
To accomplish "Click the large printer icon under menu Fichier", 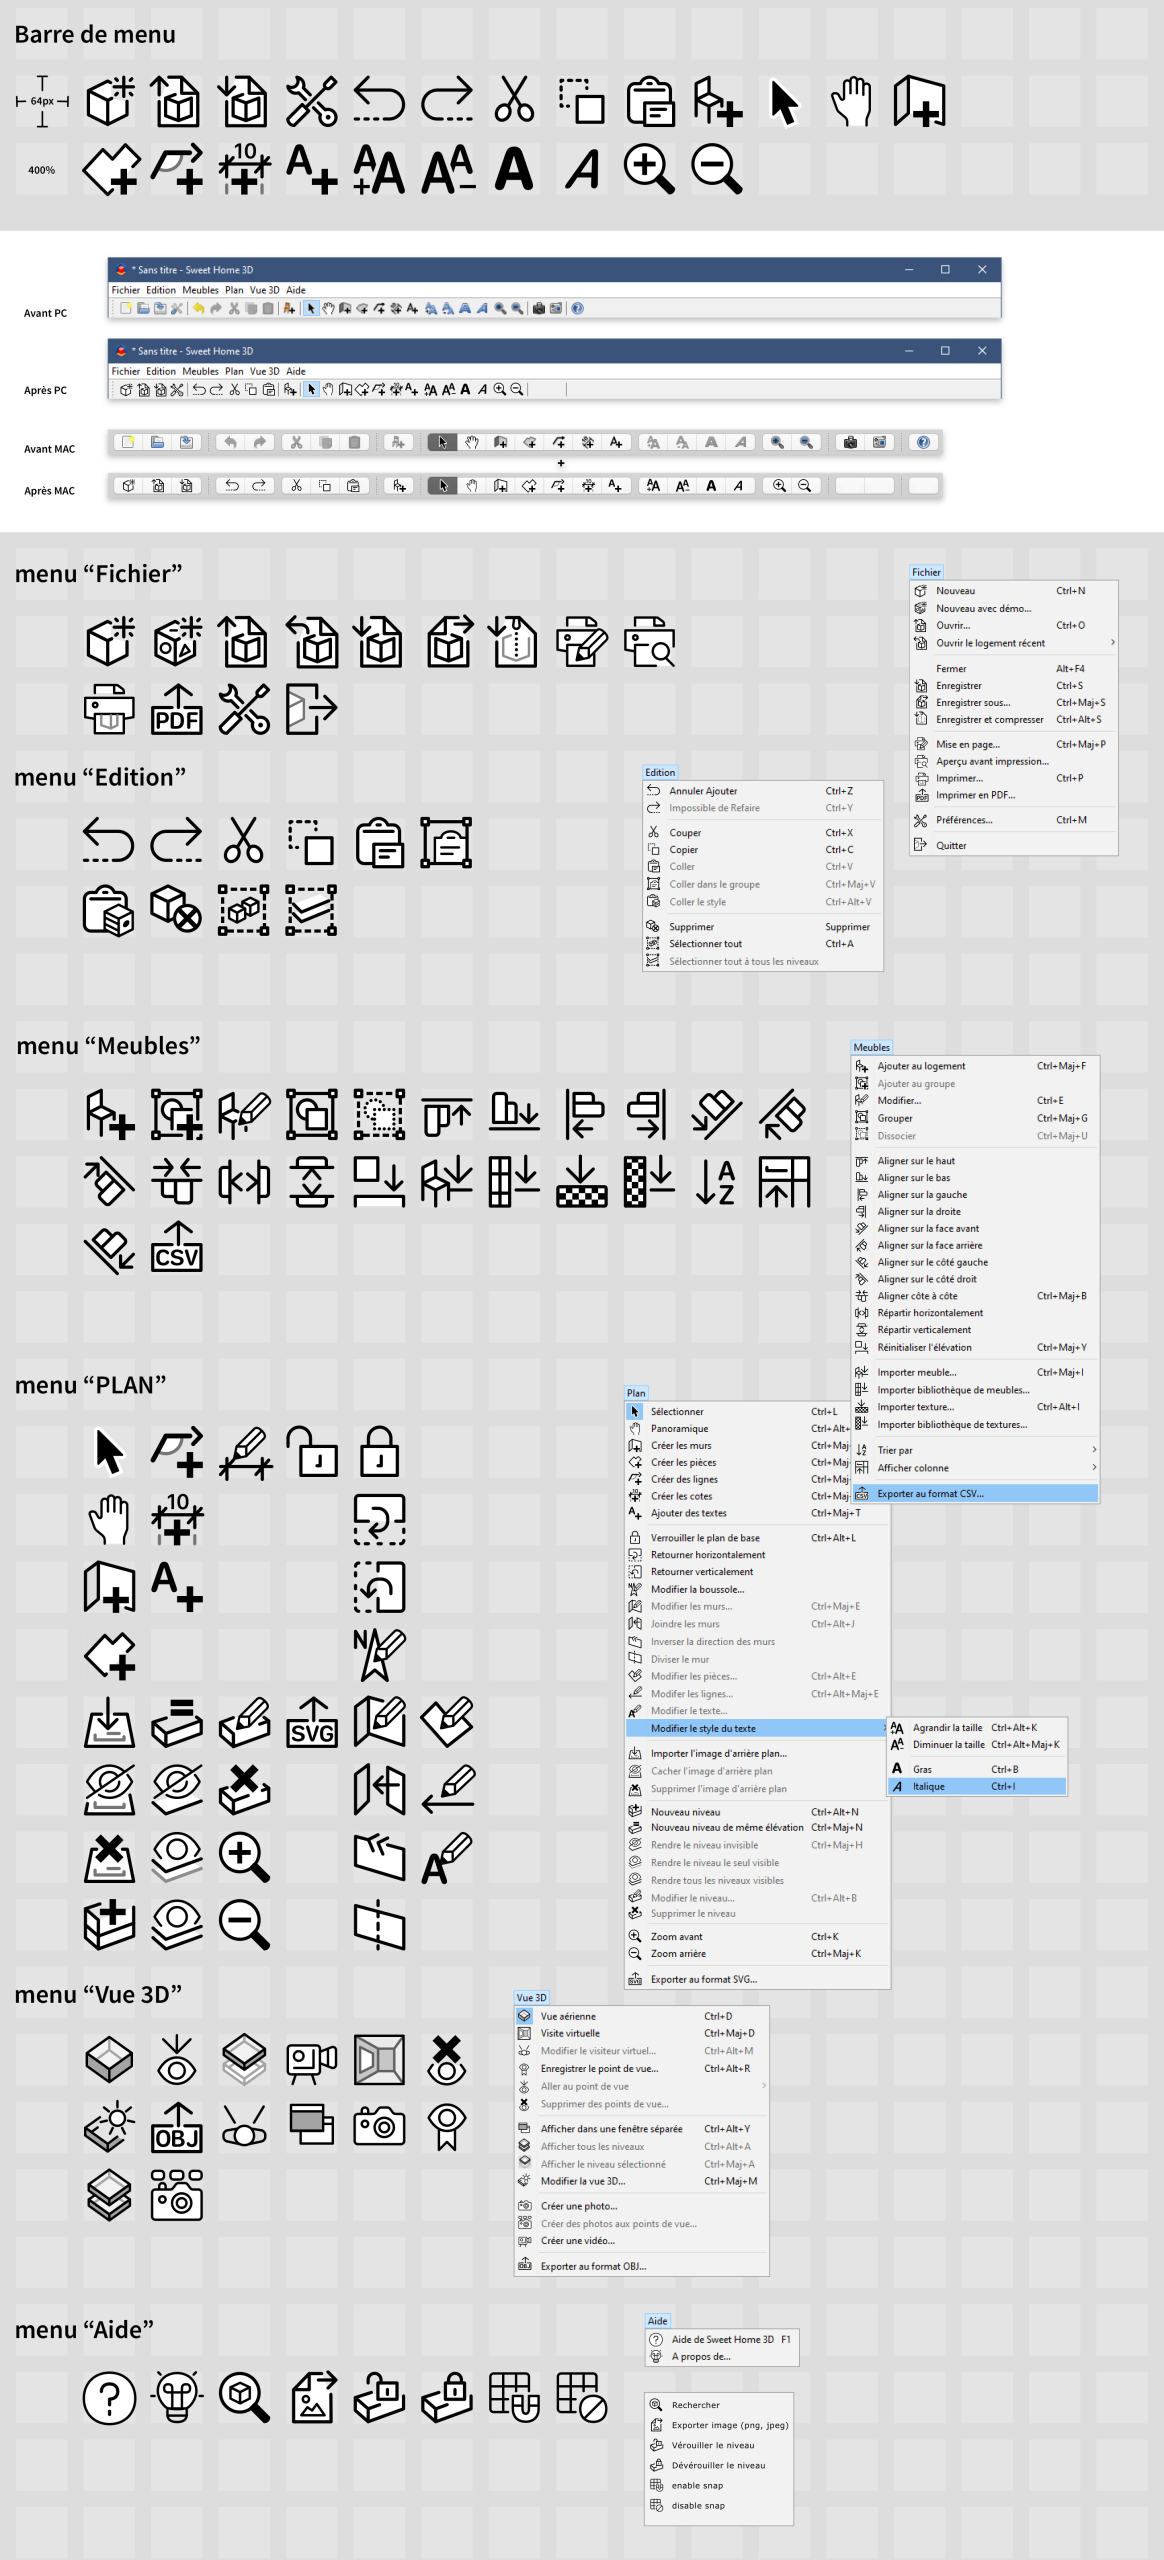I will 109,710.
